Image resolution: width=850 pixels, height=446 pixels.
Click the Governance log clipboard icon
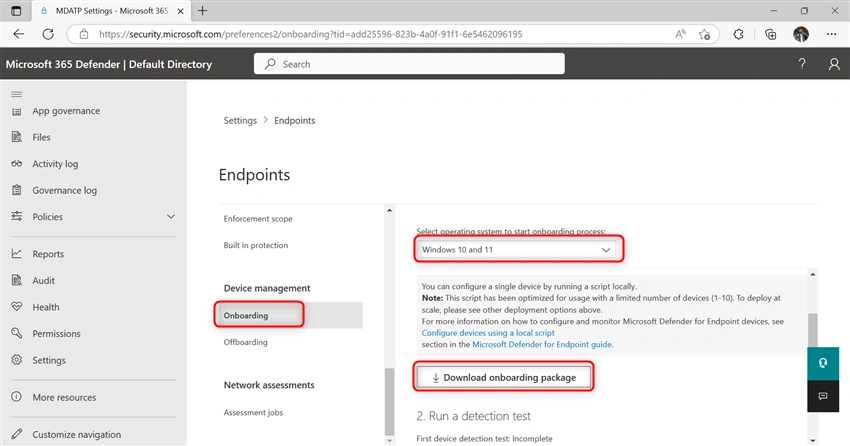(17, 190)
